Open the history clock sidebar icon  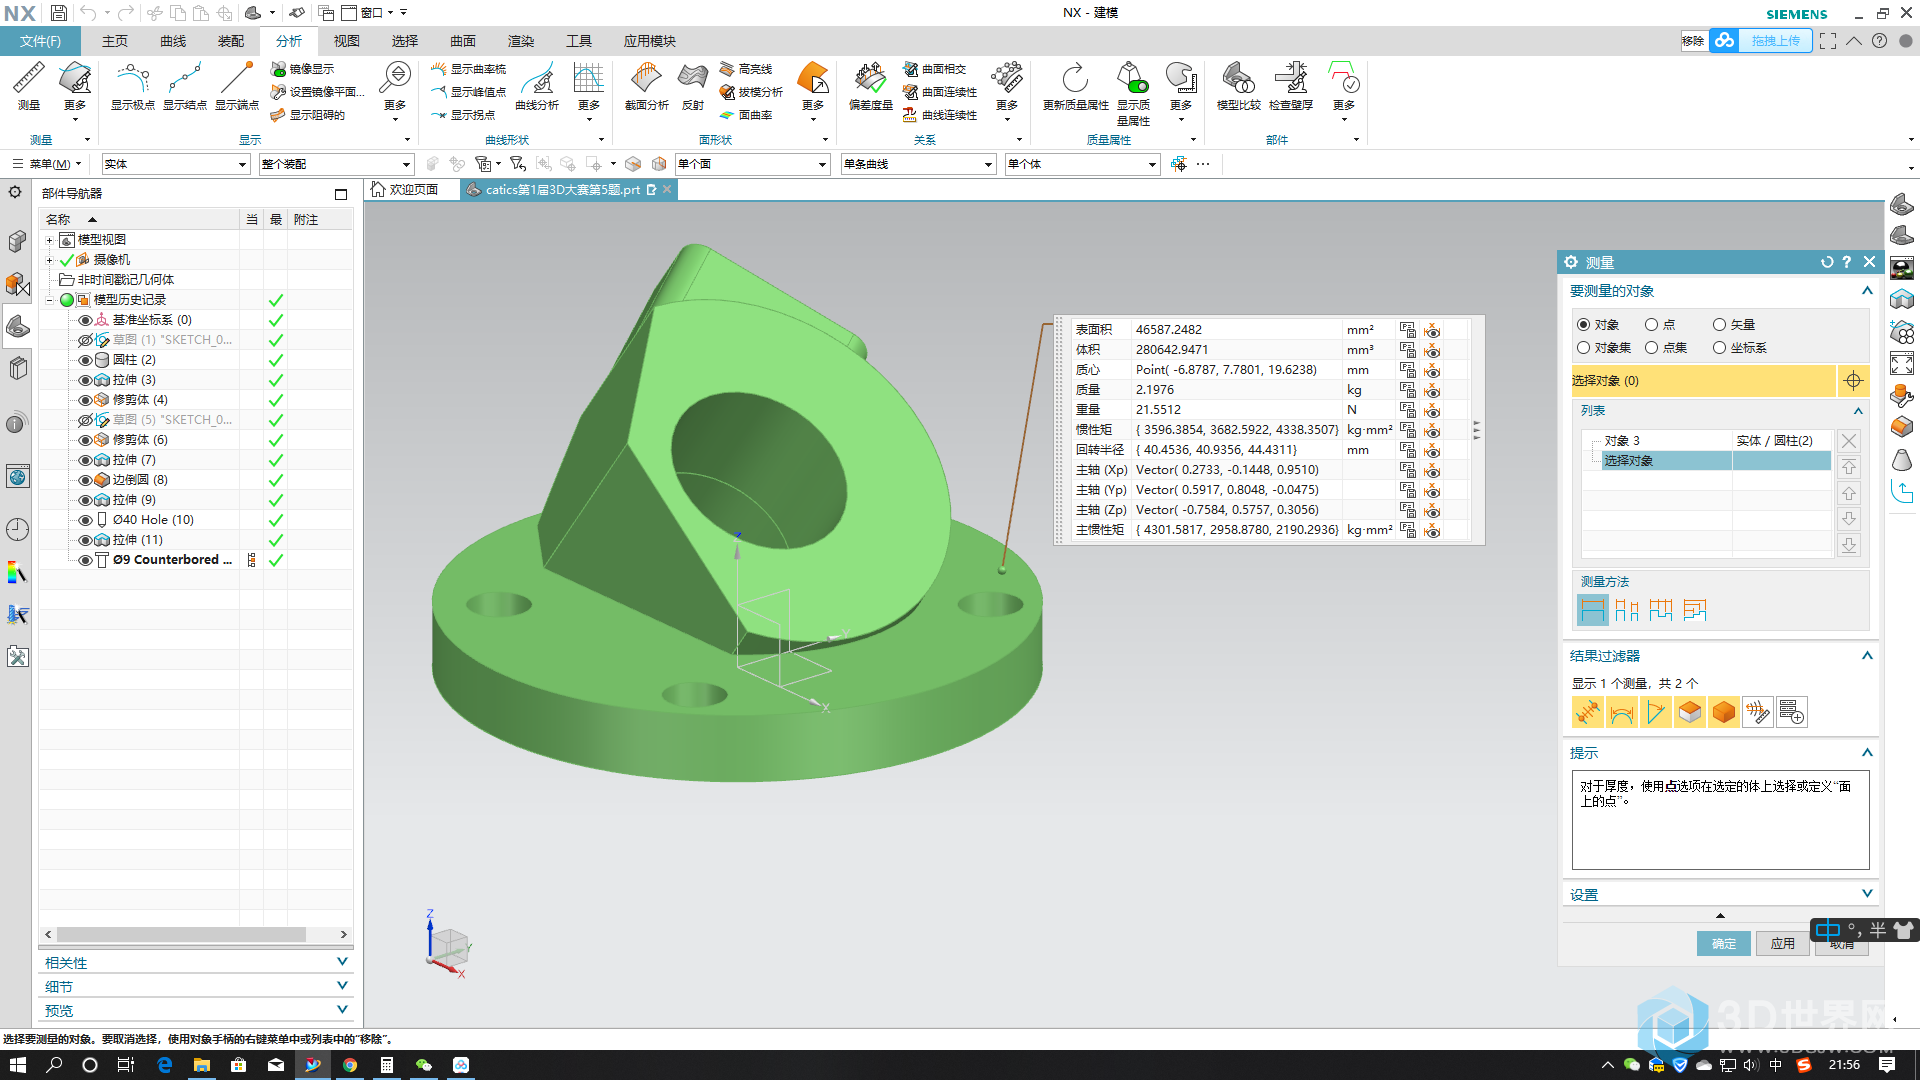(17, 530)
